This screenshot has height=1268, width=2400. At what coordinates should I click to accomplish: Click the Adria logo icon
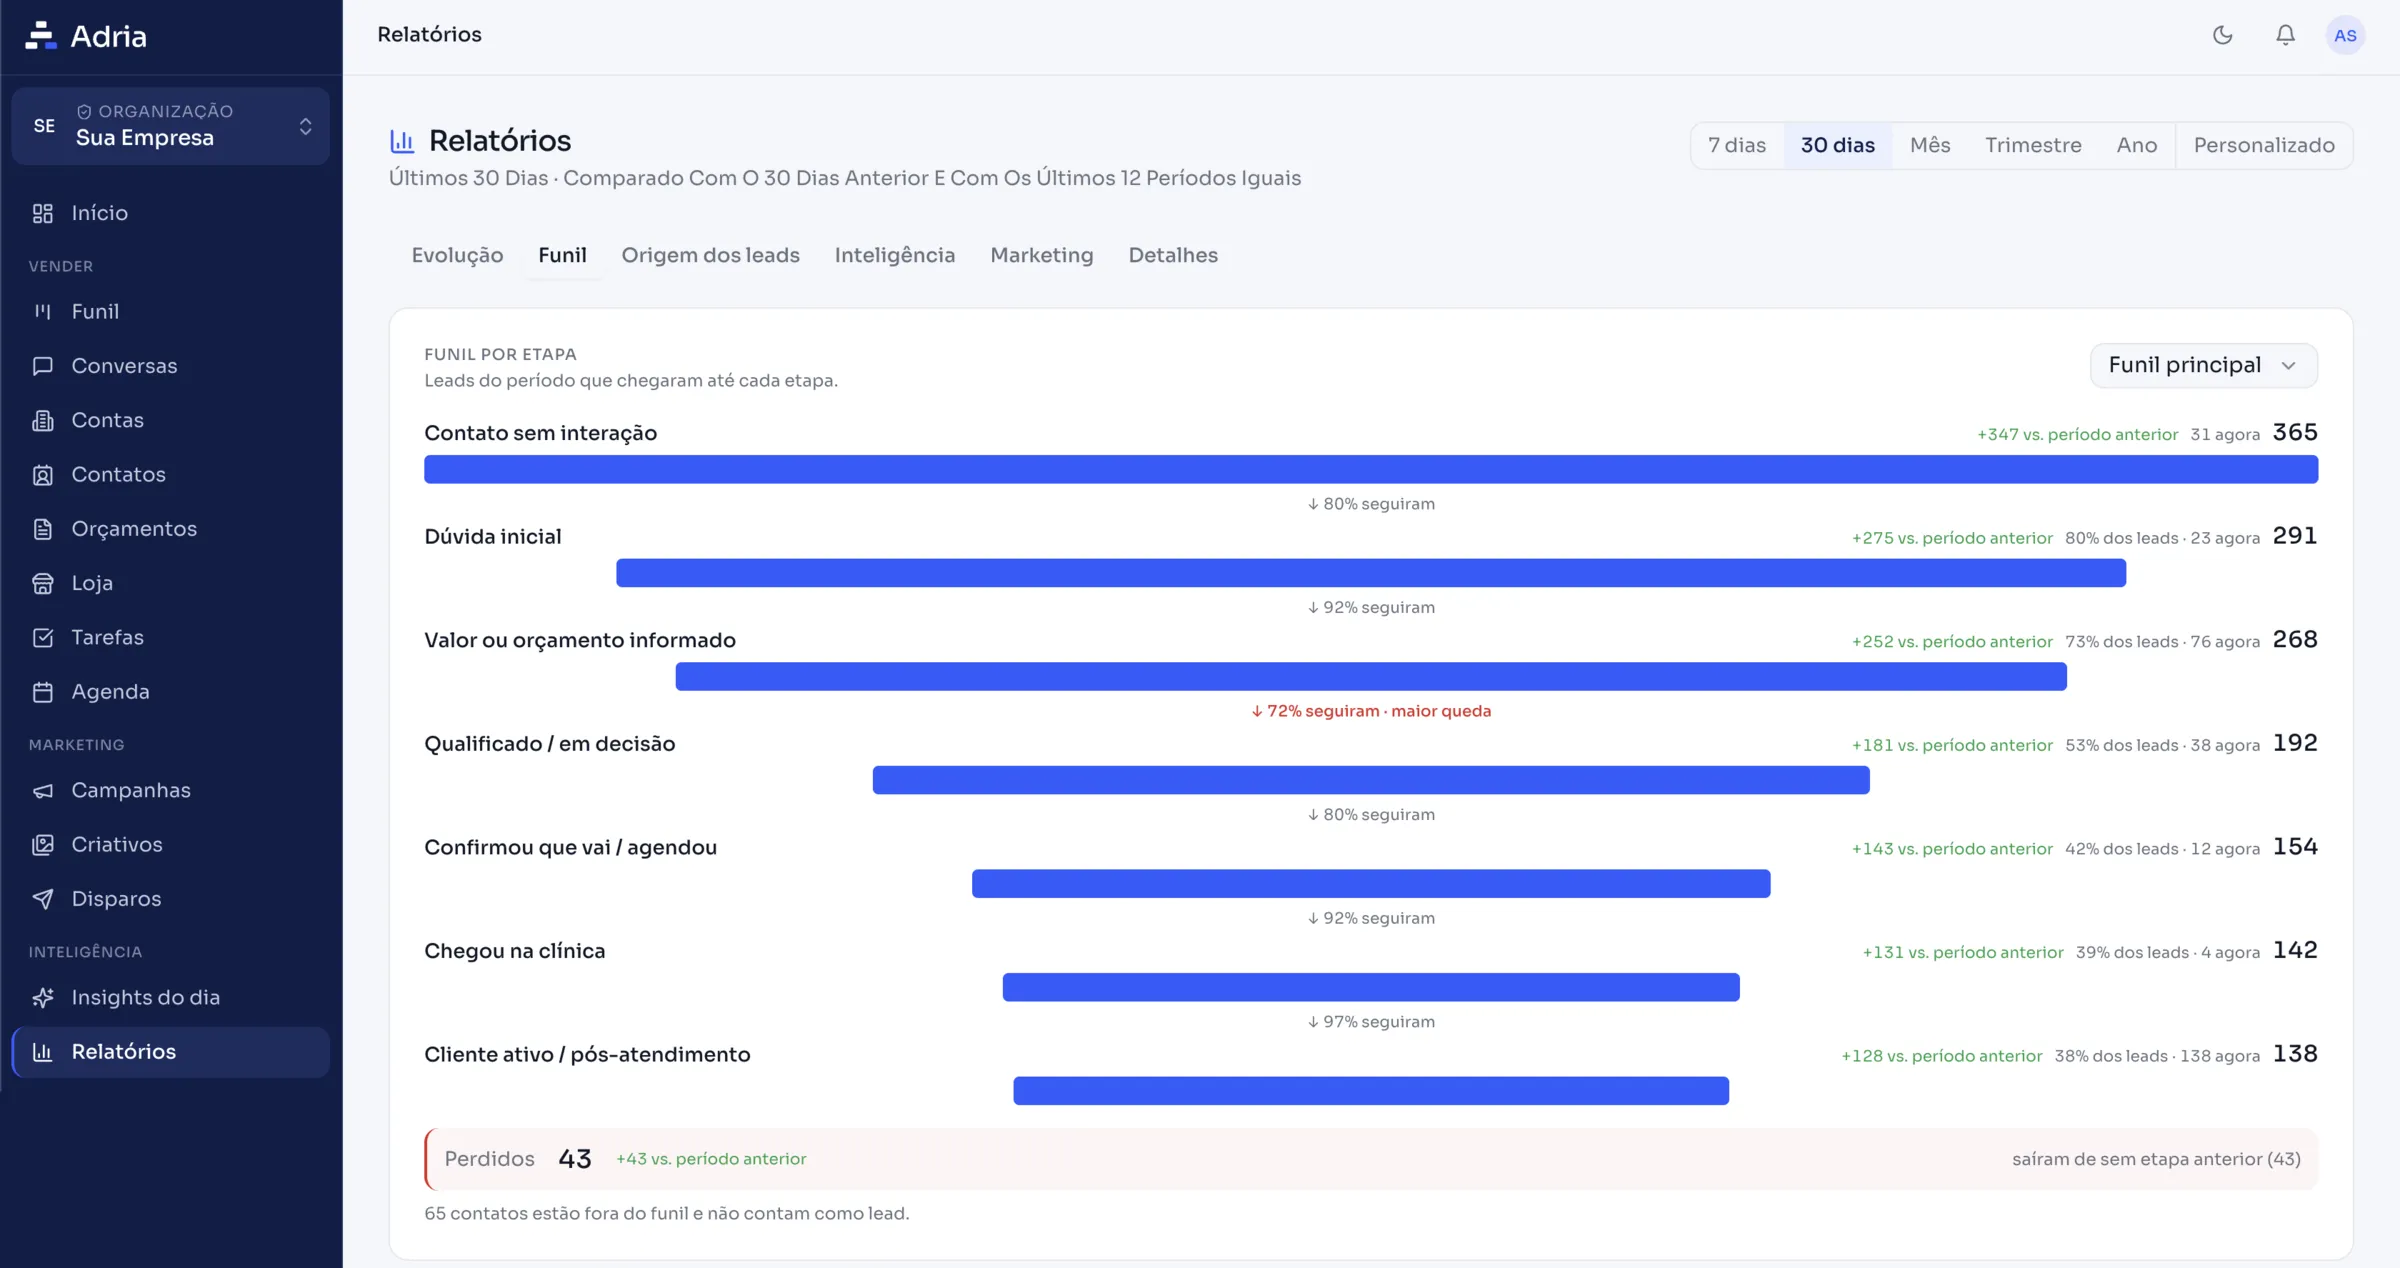pos(41,36)
